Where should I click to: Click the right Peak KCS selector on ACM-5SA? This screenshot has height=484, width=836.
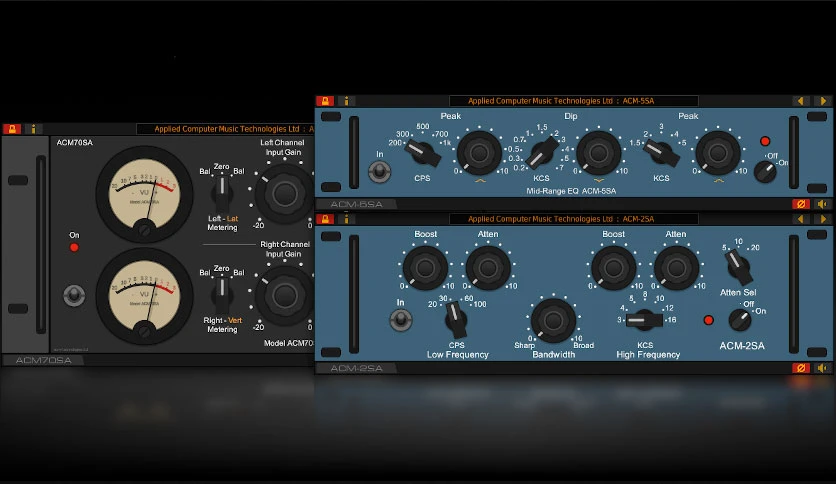click(x=661, y=153)
